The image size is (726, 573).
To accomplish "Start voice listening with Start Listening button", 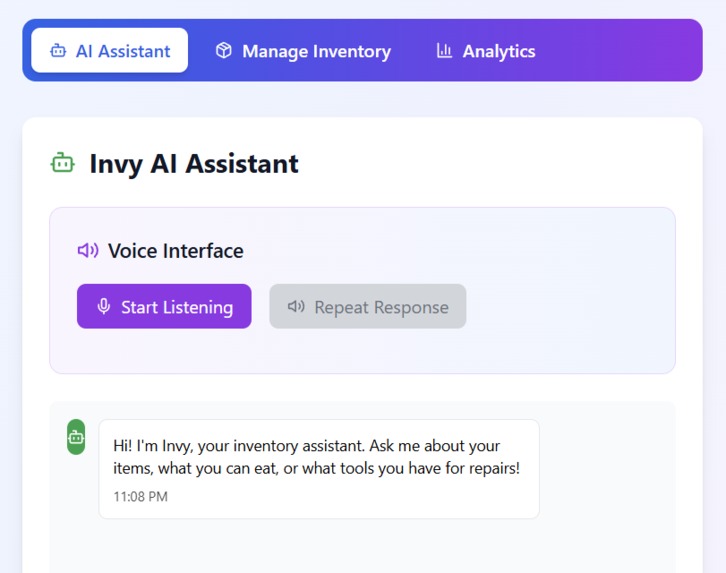I will [x=164, y=306].
